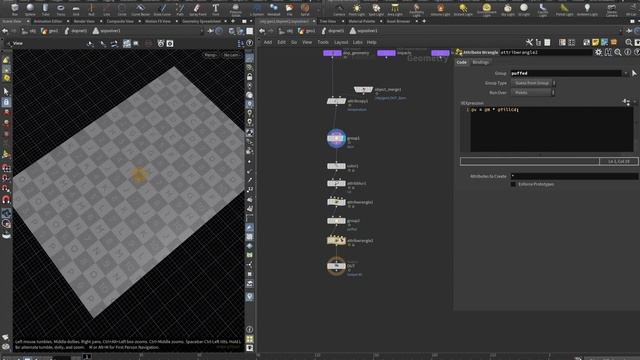Select the Grid shelf tool
This screenshot has height=360, width=640.
coord(76,9)
